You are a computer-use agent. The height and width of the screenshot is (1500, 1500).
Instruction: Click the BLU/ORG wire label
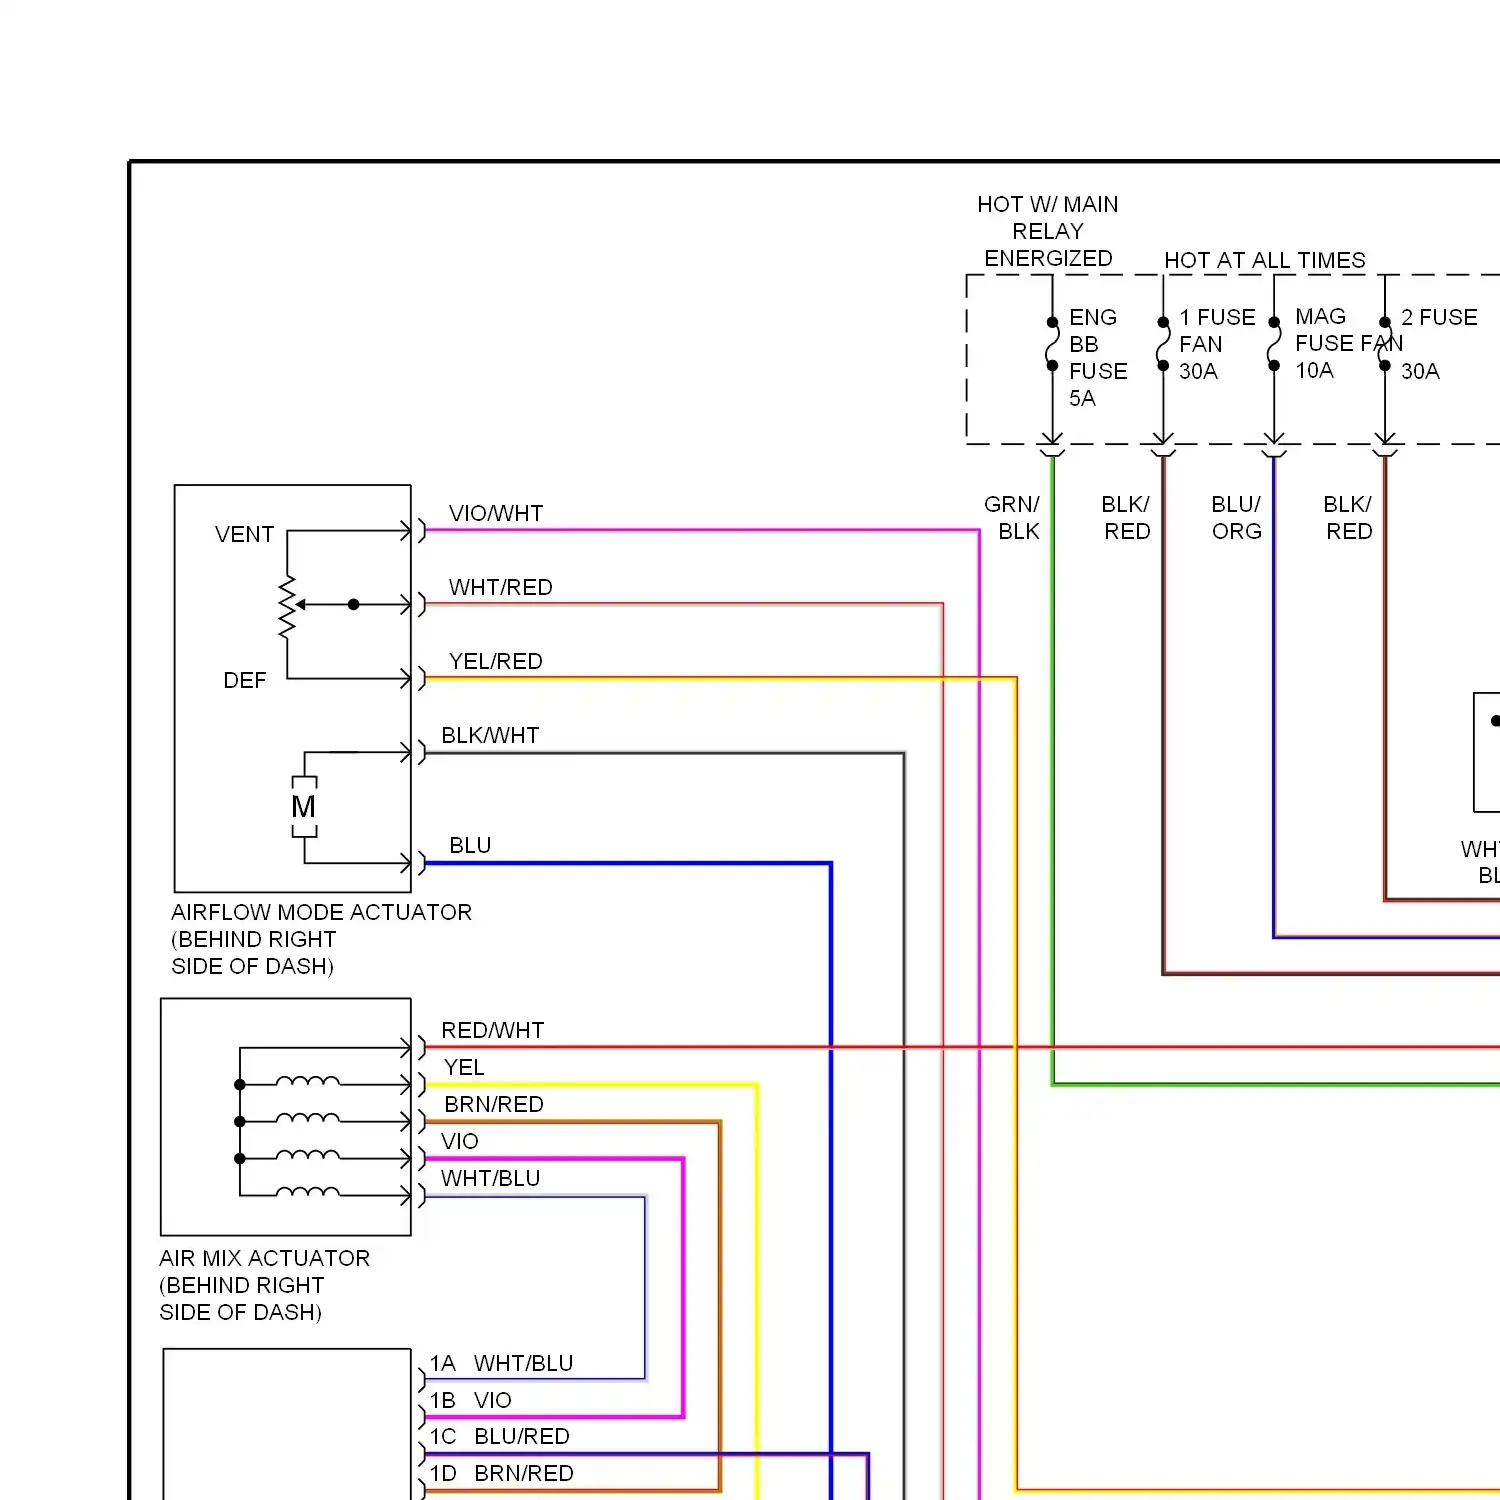pos(1236,517)
